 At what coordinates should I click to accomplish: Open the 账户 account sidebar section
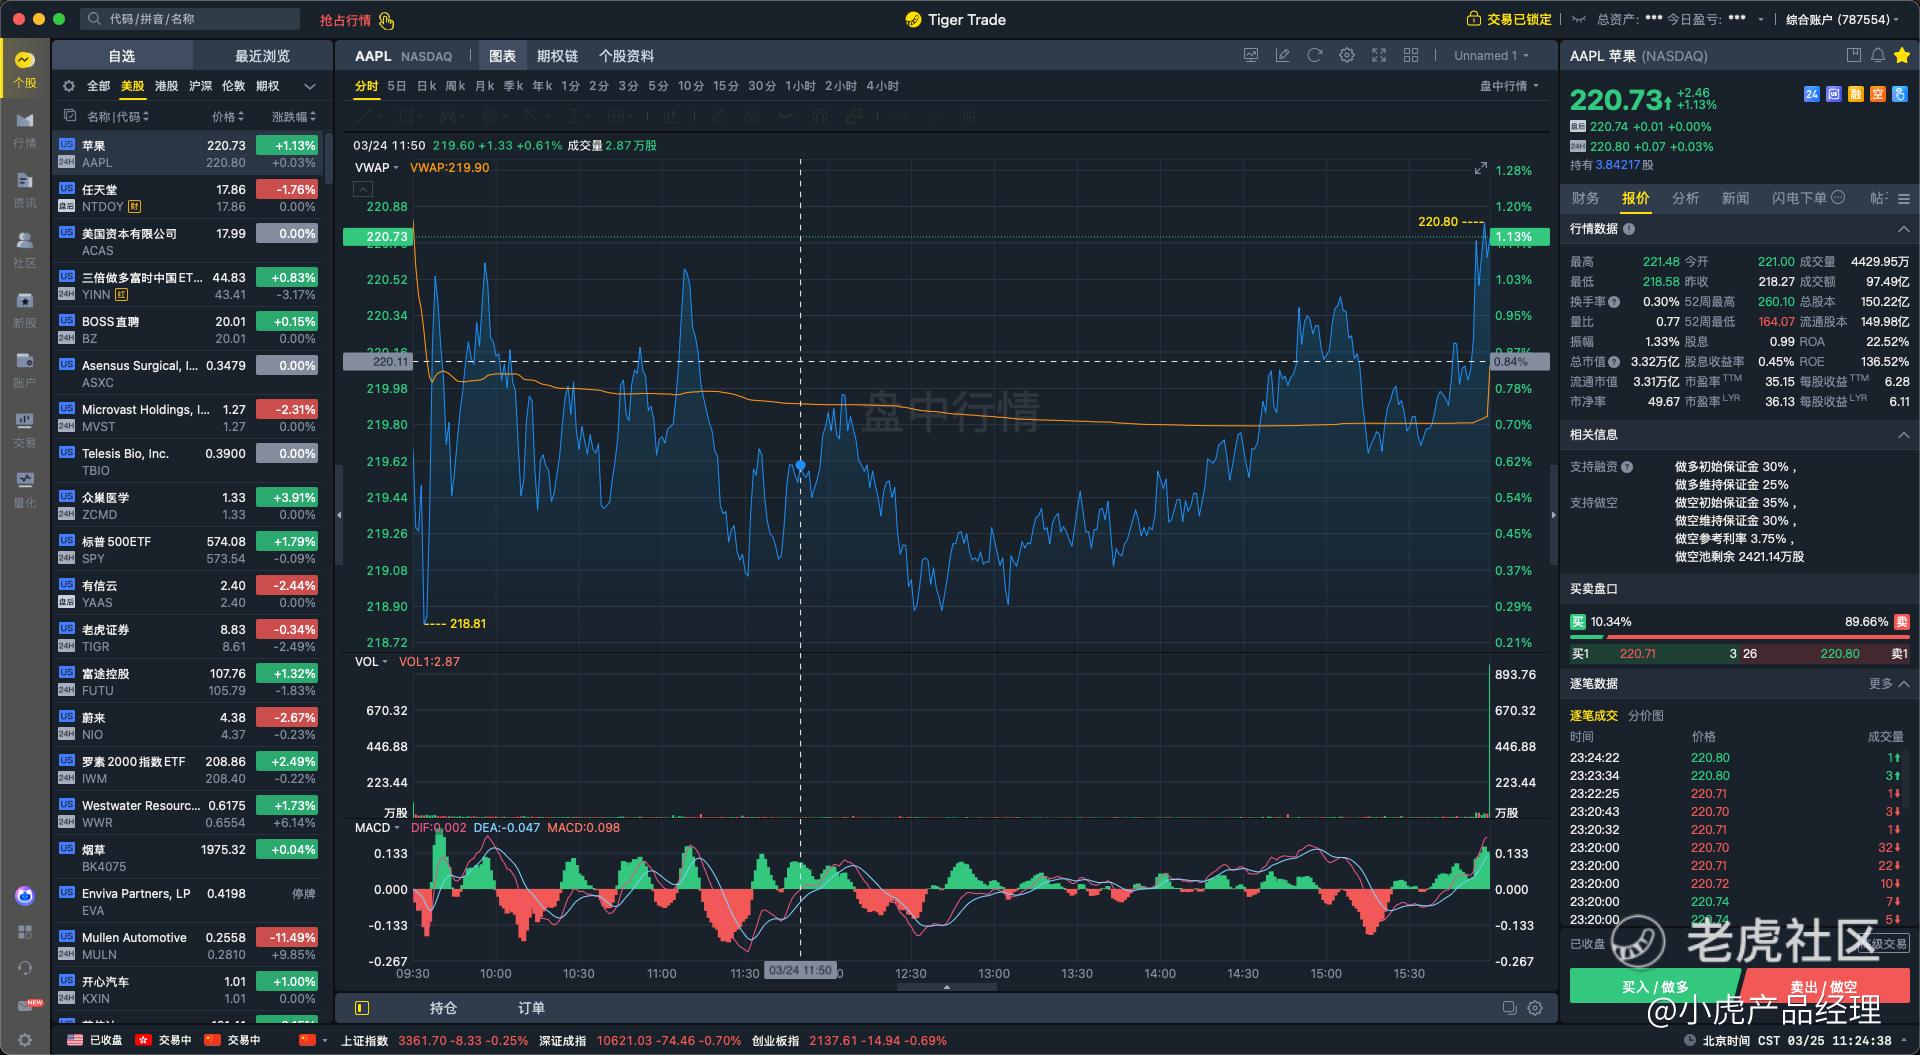[25, 370]
